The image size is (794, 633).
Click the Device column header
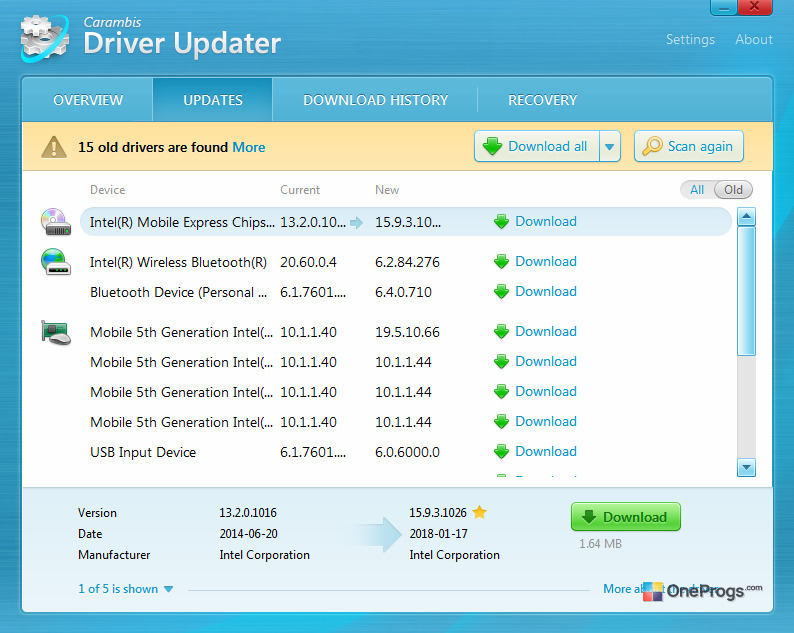coord(107,190)
